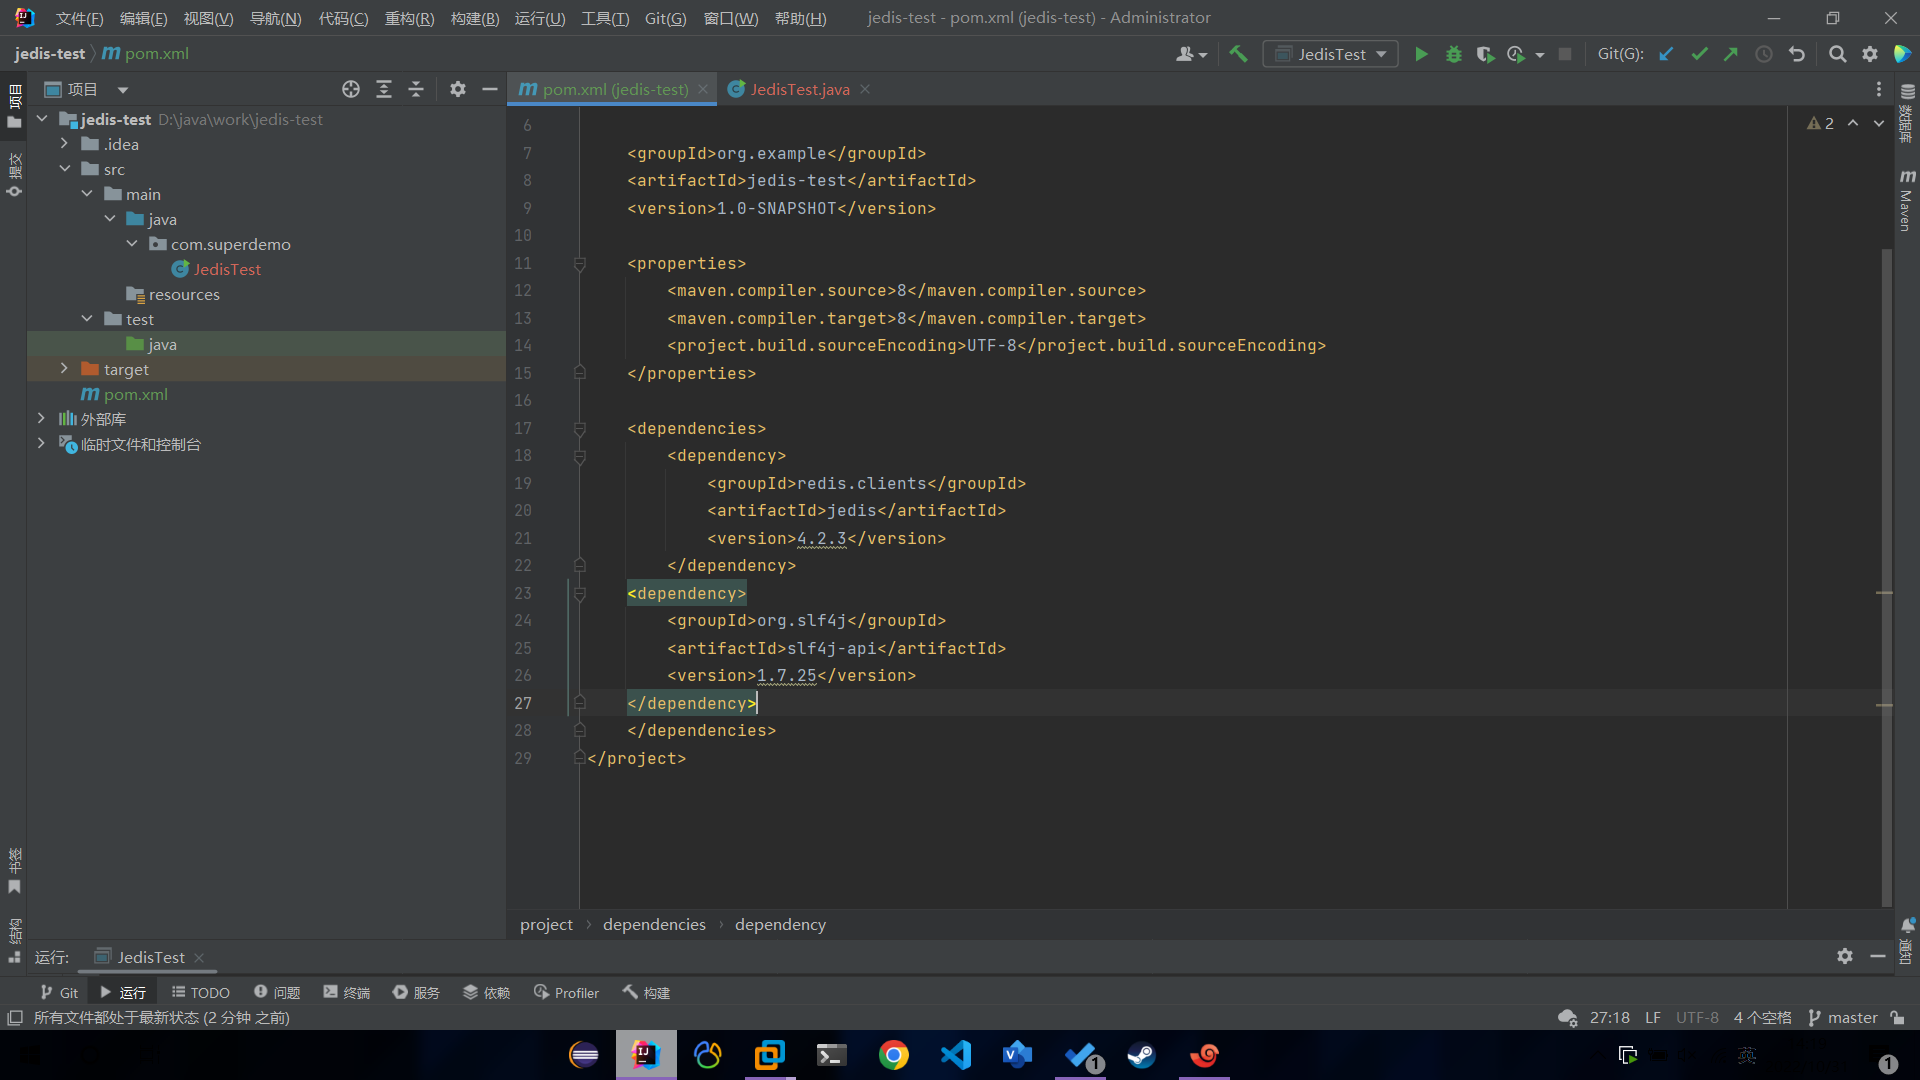Click the Build project hammer icon
The image size is (1920, 1080).
point(1238,54)
